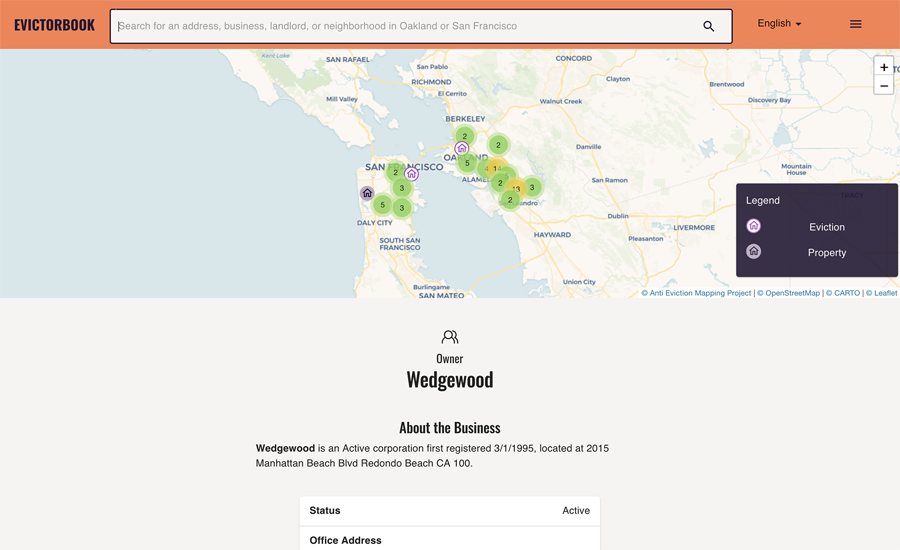Open the orange 13 cluster
The height and width of the screenshot is (550, 900).
pyautogui.click(x=516, y=188)
